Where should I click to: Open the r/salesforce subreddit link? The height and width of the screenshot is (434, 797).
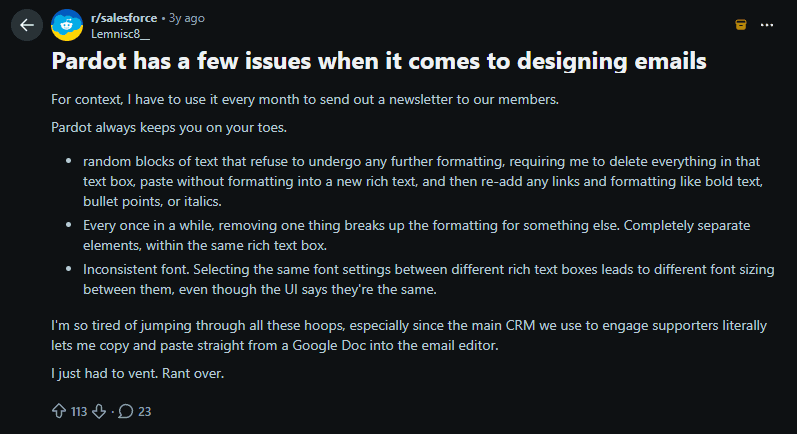[124, 18]
